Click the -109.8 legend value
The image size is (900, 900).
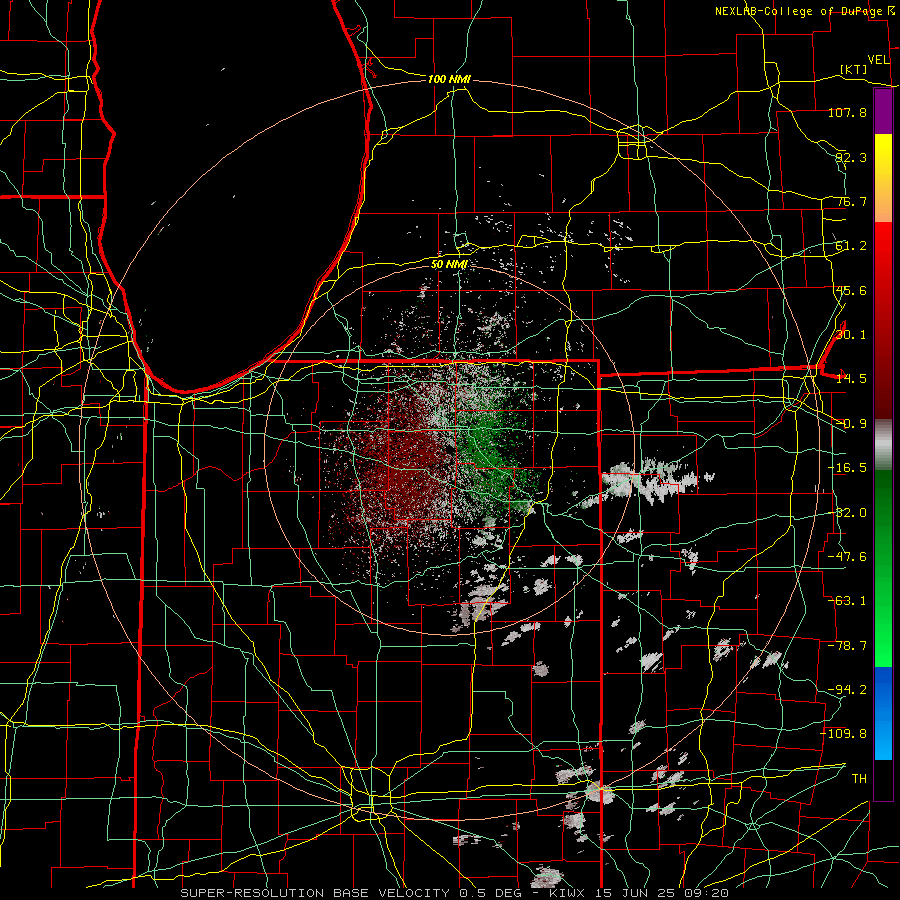(844, 734)
